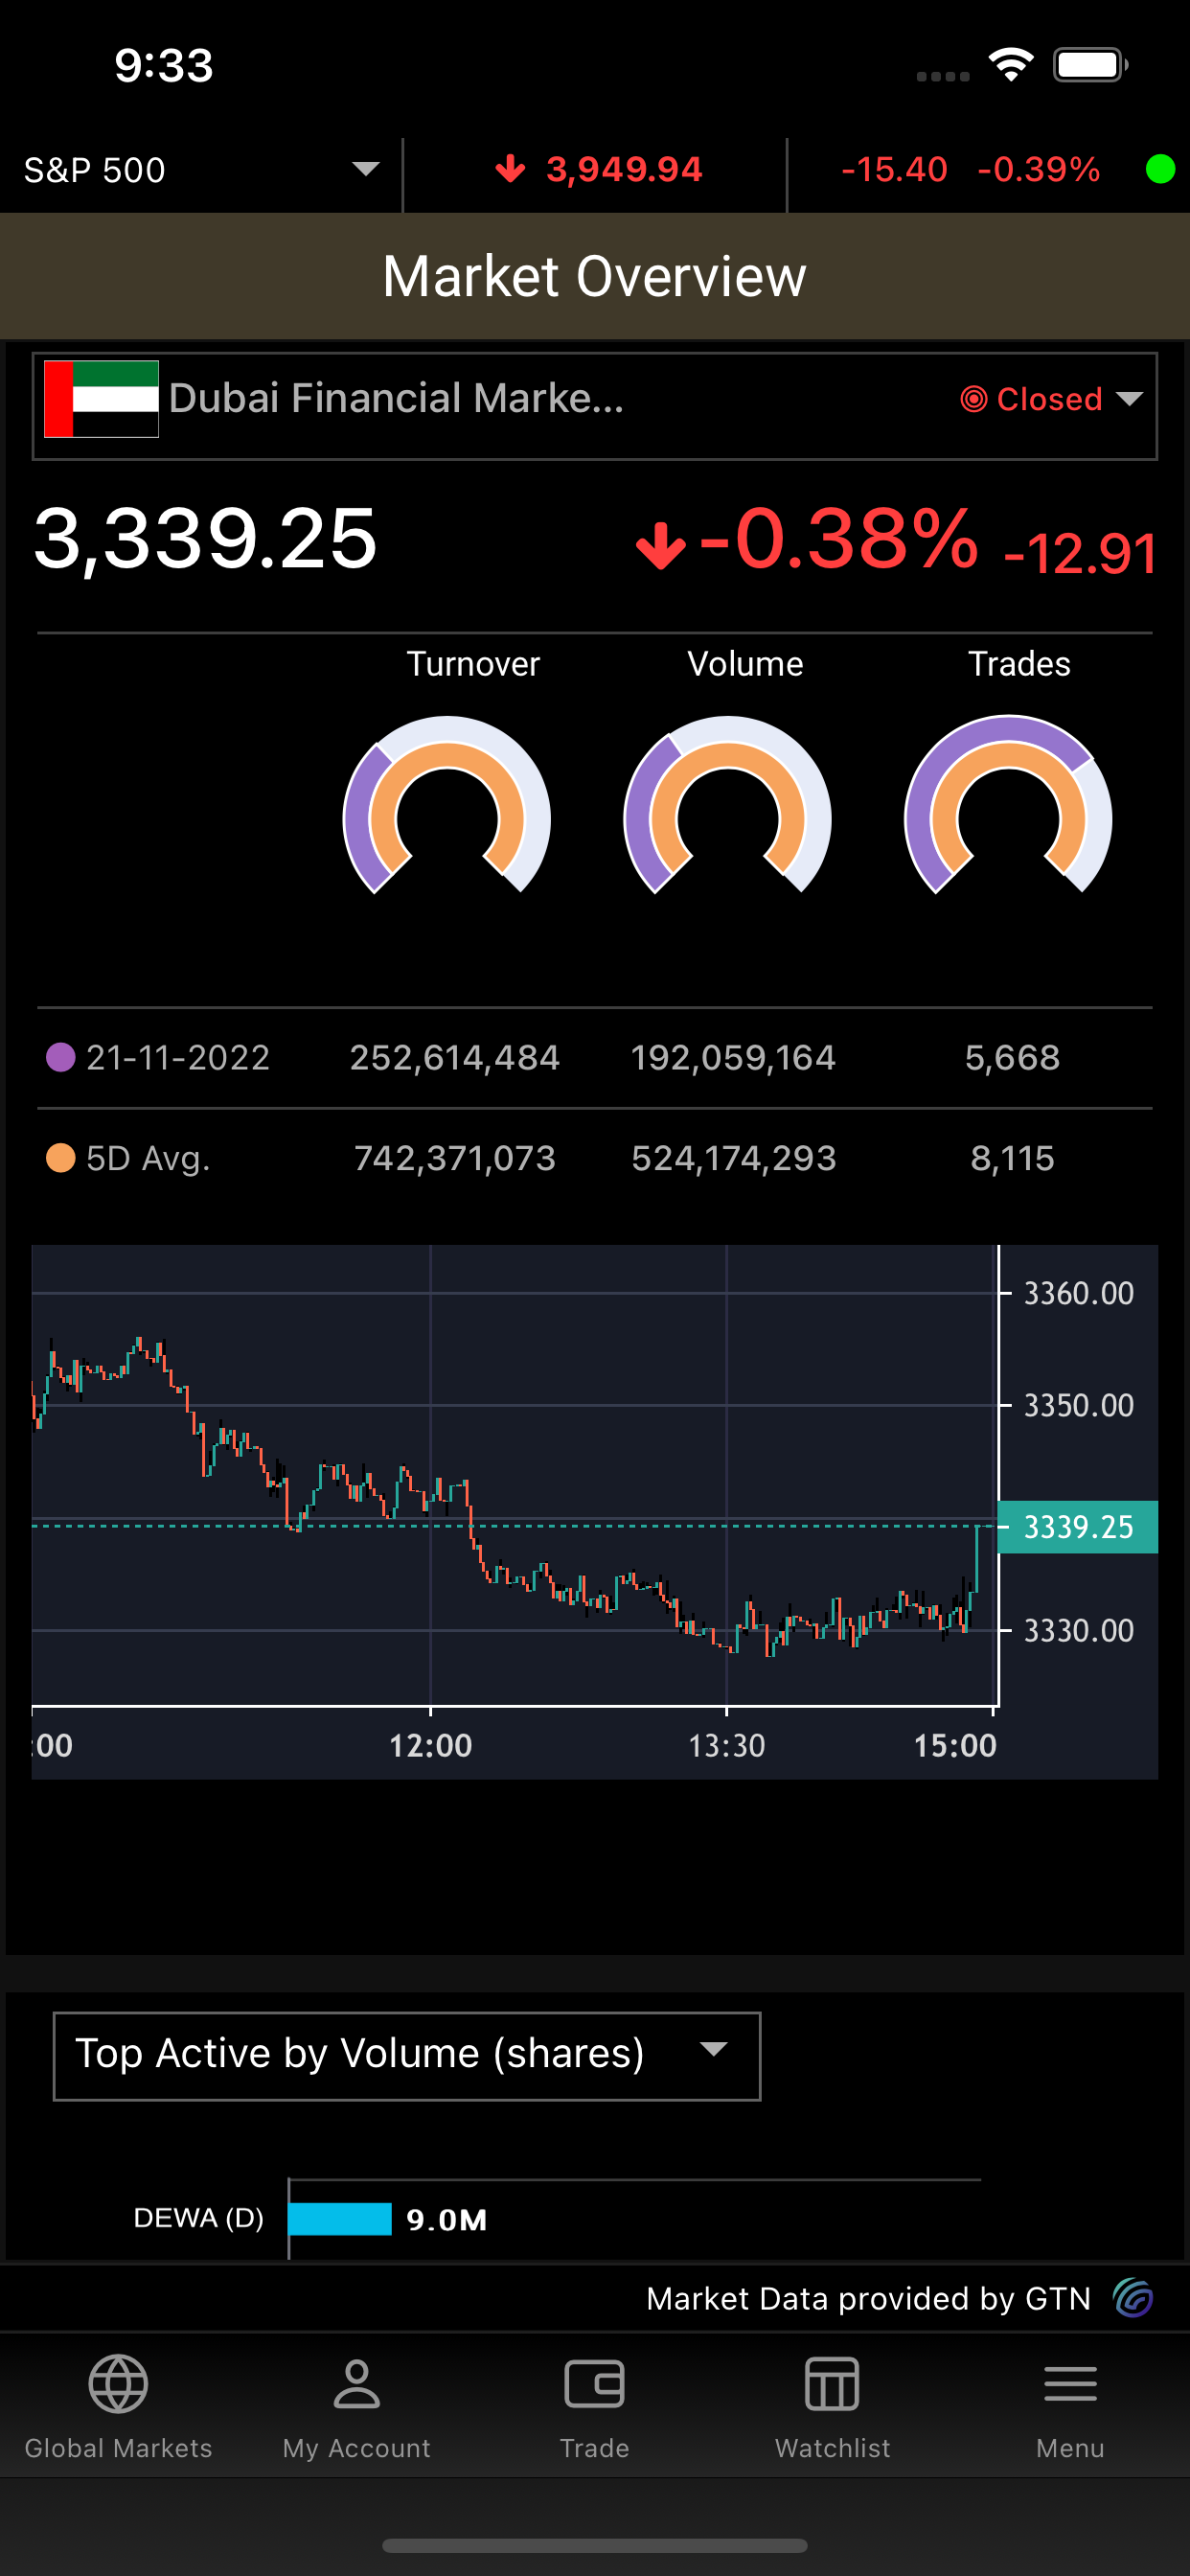Tap the index change -12.91

(1080, 554)
